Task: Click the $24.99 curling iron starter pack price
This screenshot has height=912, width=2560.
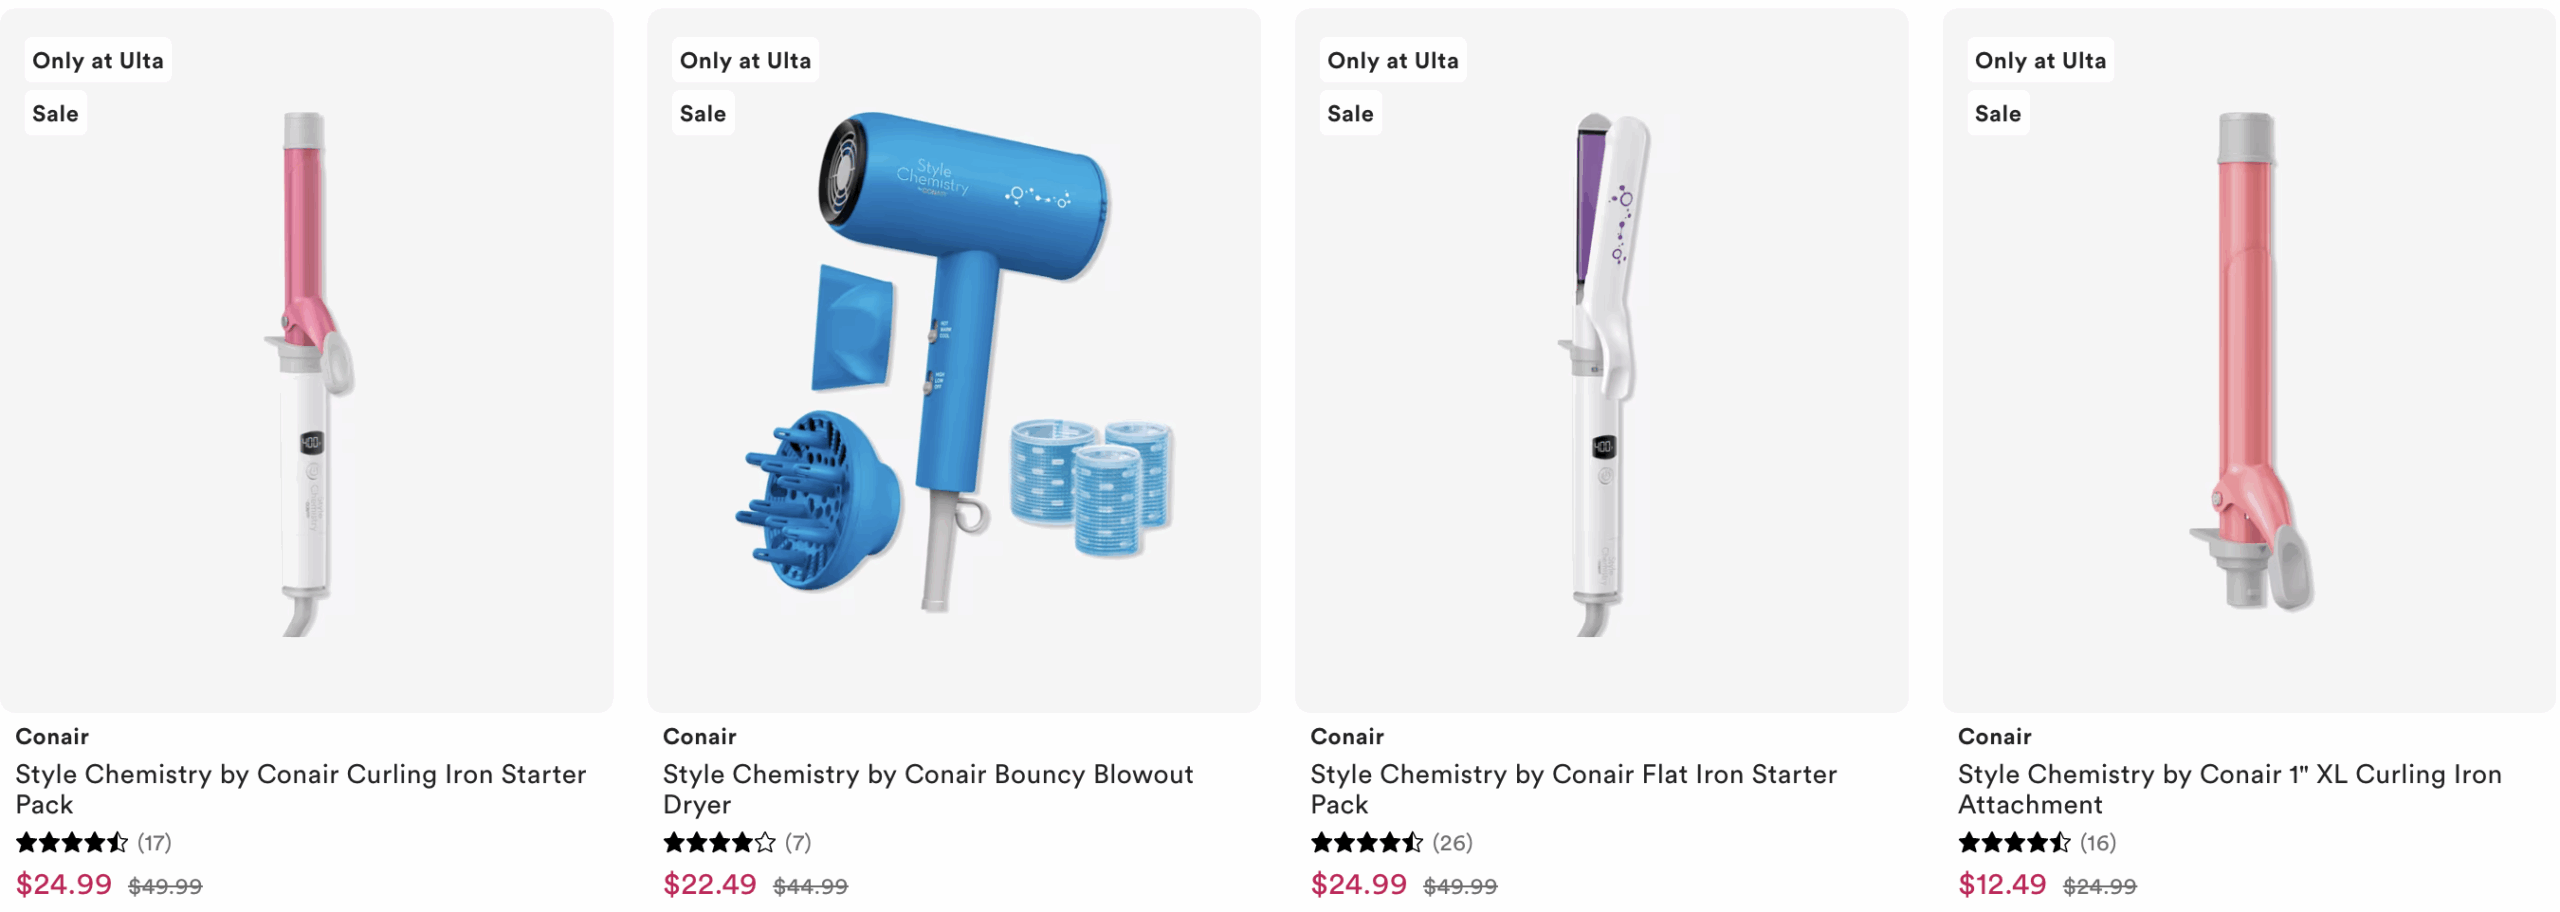Action: pos(64,884)
